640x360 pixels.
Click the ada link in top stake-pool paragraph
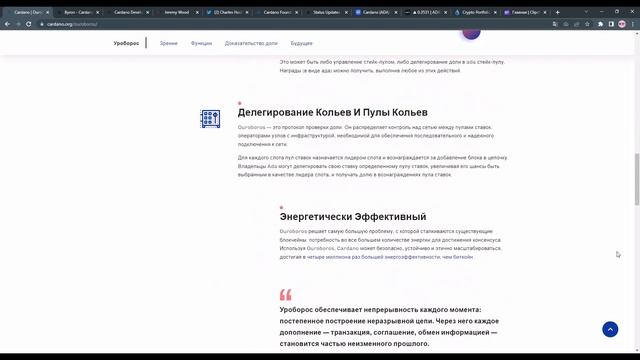(x=471, y=62)
